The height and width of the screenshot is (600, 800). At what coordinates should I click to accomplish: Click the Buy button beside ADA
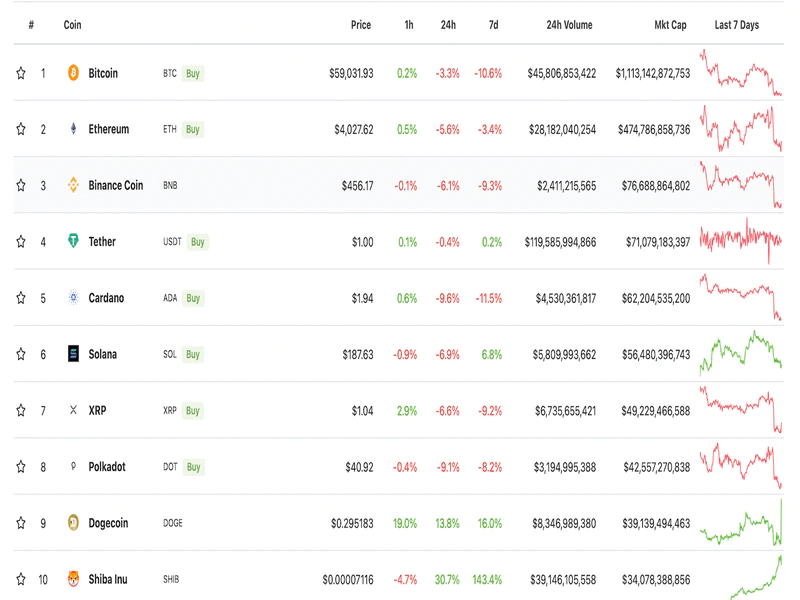pyautogui.click(x=193, y=298)
